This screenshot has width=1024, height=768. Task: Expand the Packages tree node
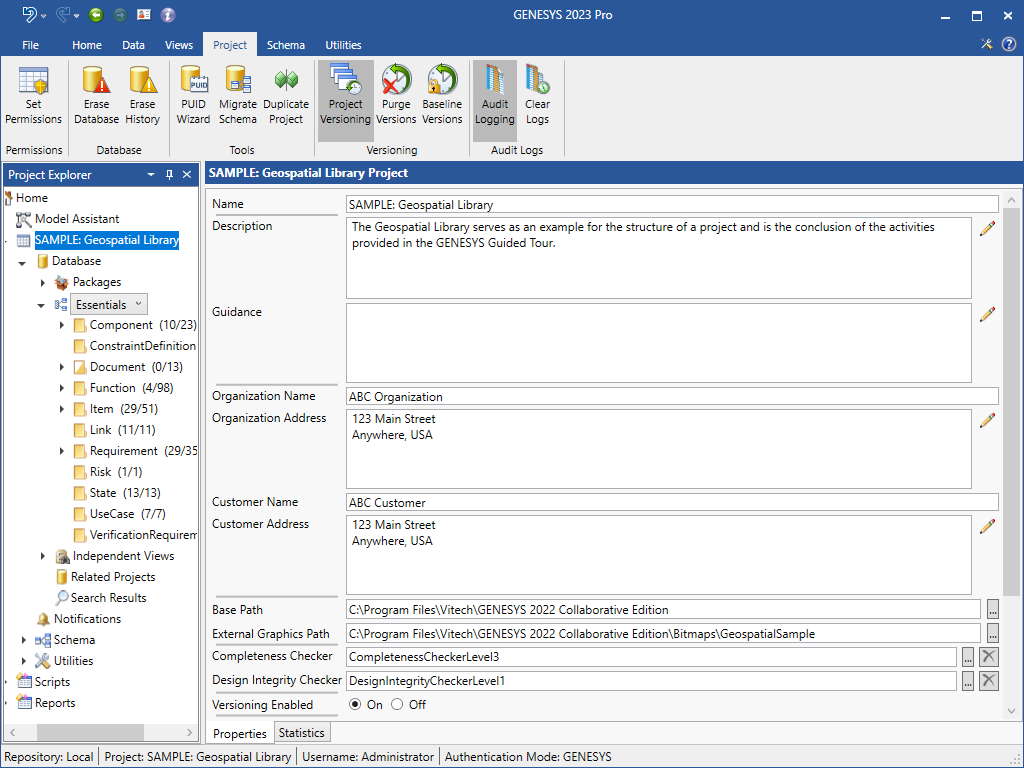tap(43, 283)
